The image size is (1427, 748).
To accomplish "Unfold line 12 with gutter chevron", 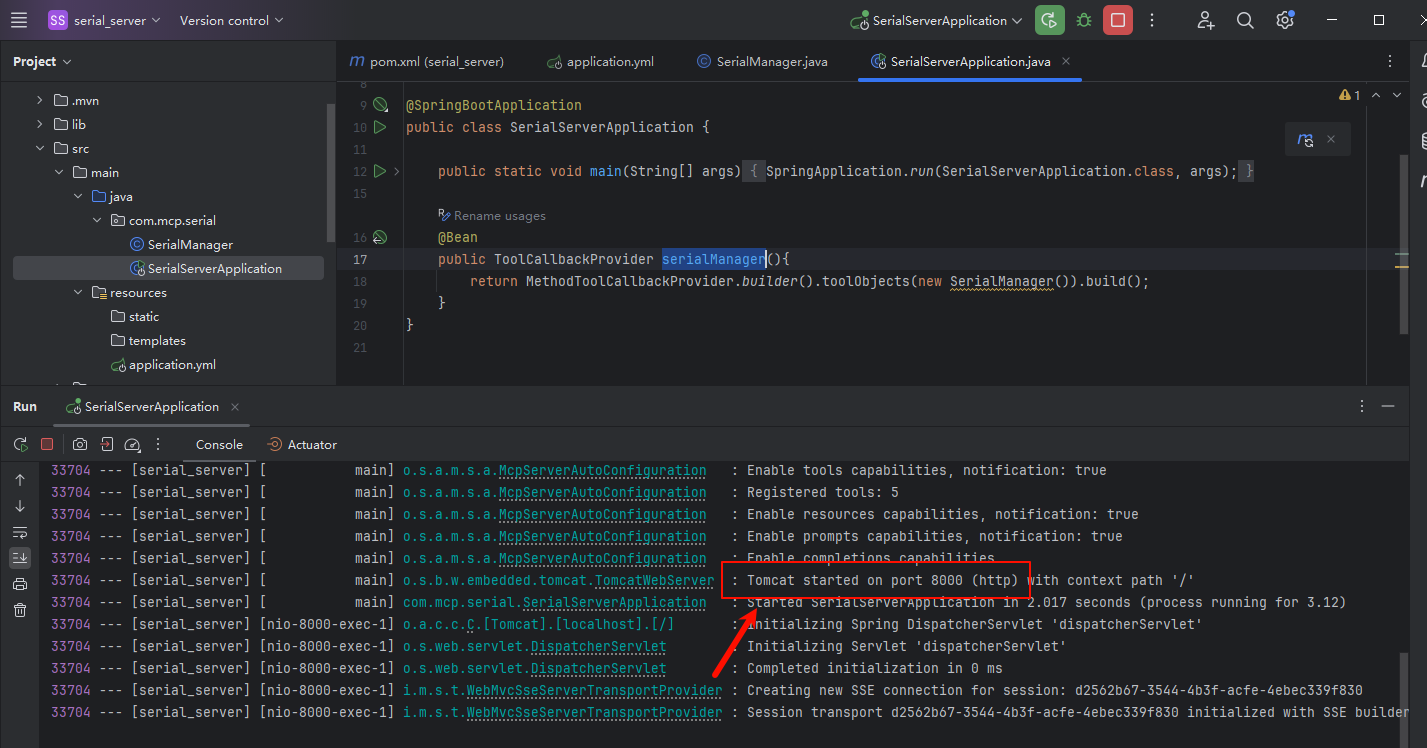I will 397,171.
